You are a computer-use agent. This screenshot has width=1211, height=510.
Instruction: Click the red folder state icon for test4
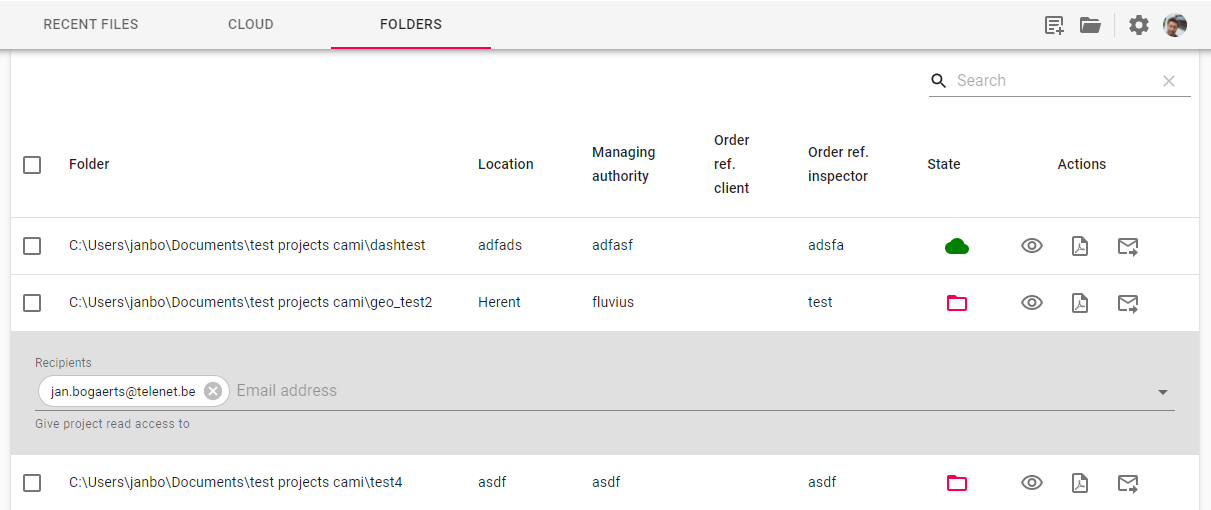point(957,483)
